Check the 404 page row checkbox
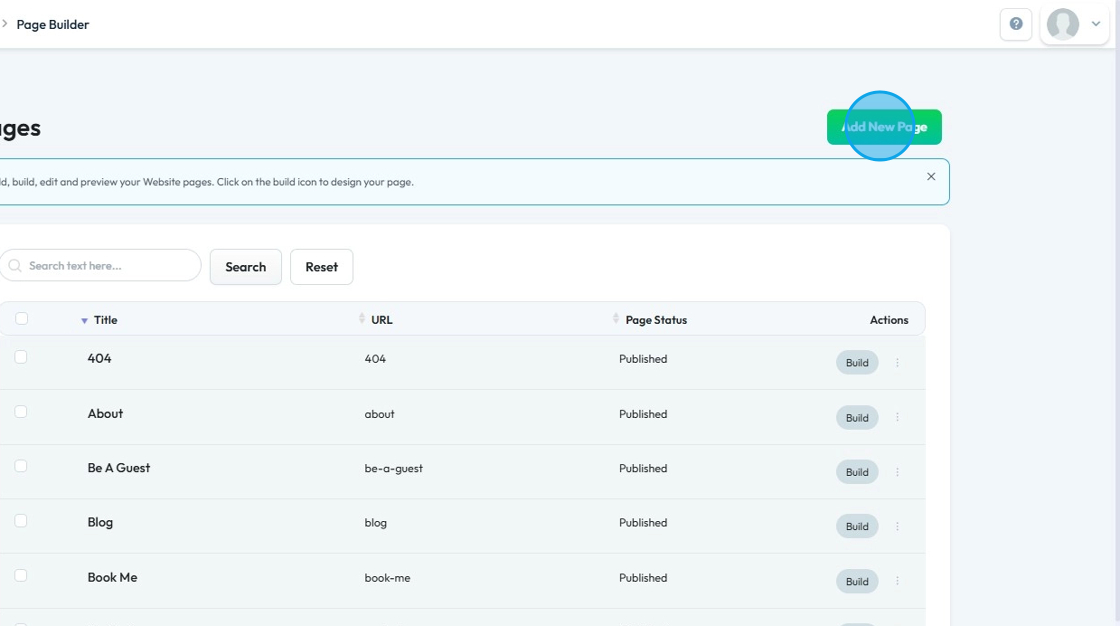This screenshot has width=1120, height=626. [21, 357]
